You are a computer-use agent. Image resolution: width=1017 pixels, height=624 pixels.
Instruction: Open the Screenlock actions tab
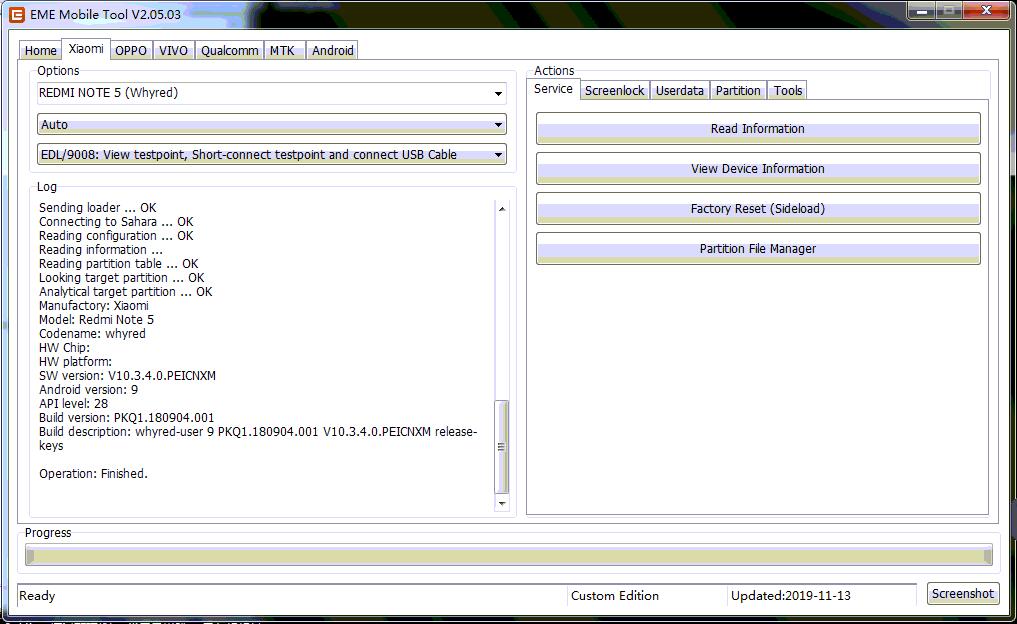click(x=615, y=91)
